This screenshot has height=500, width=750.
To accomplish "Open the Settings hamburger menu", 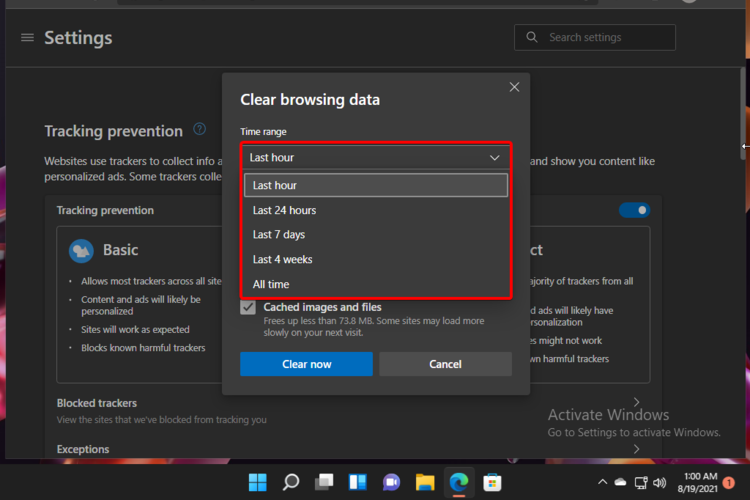I will point(27,37).
